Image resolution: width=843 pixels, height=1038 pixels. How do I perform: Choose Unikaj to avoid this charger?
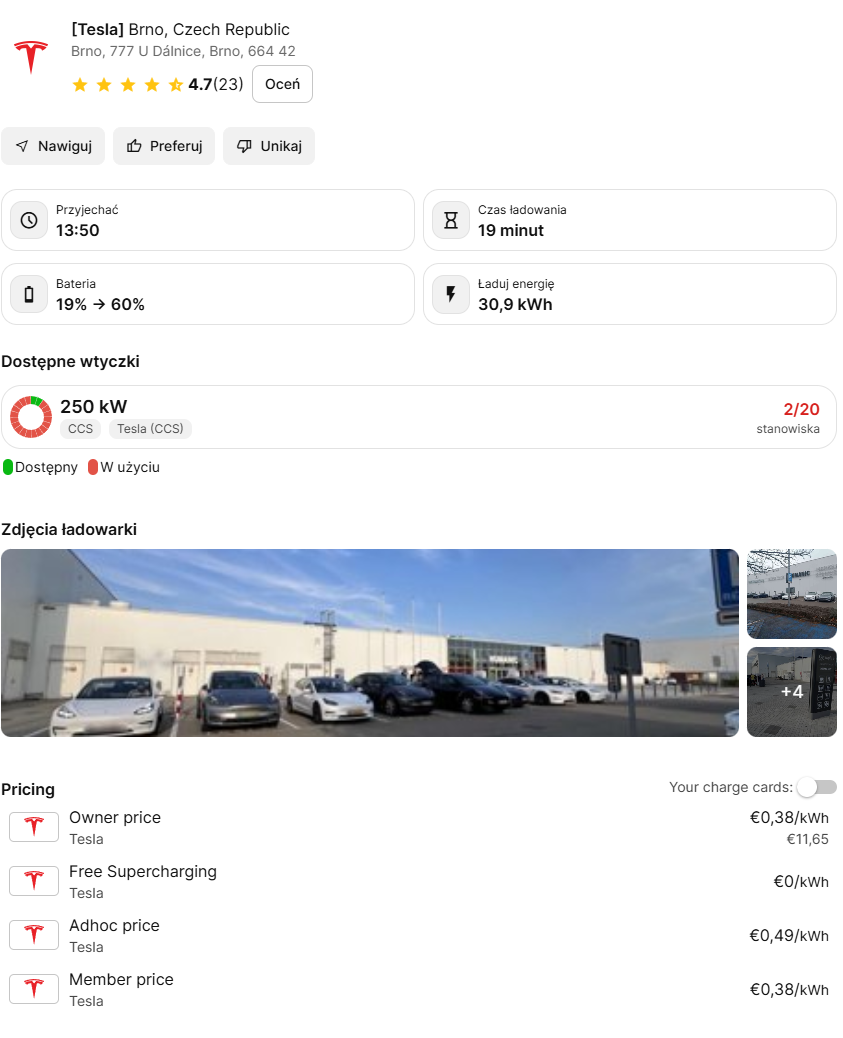(269, 146)
